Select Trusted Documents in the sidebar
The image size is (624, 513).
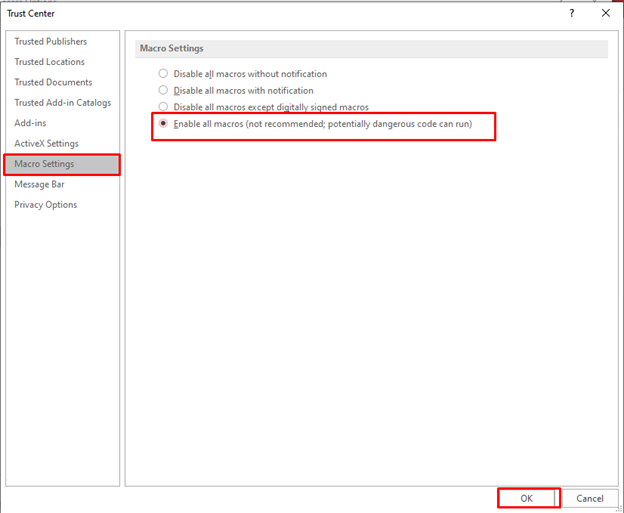pos(53,83)
